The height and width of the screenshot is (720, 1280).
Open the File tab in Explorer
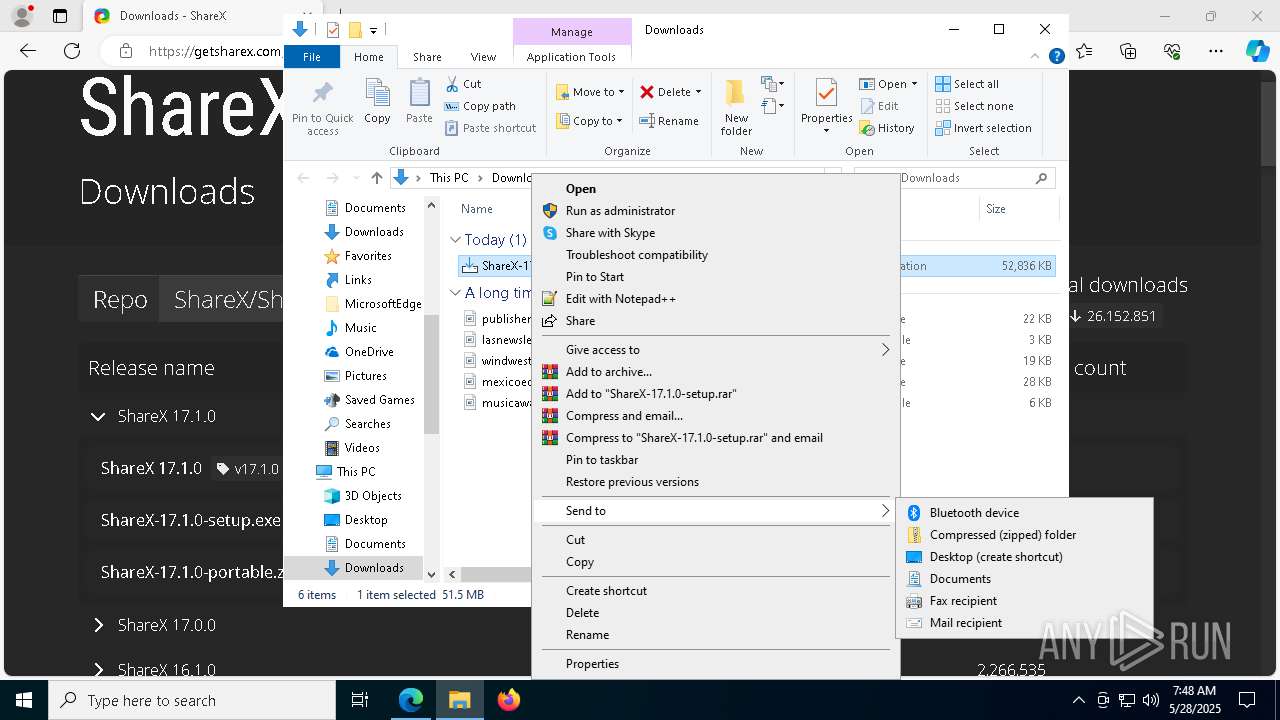tap(312, 57)
